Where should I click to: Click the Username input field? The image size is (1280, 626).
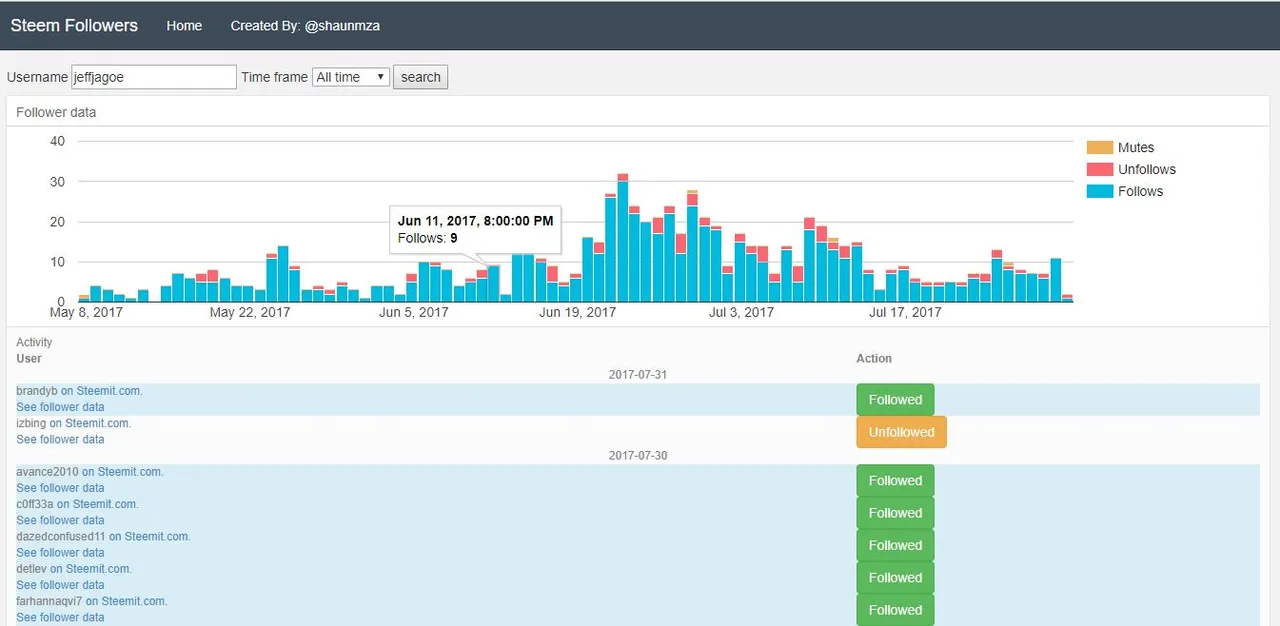pos(154,77)
